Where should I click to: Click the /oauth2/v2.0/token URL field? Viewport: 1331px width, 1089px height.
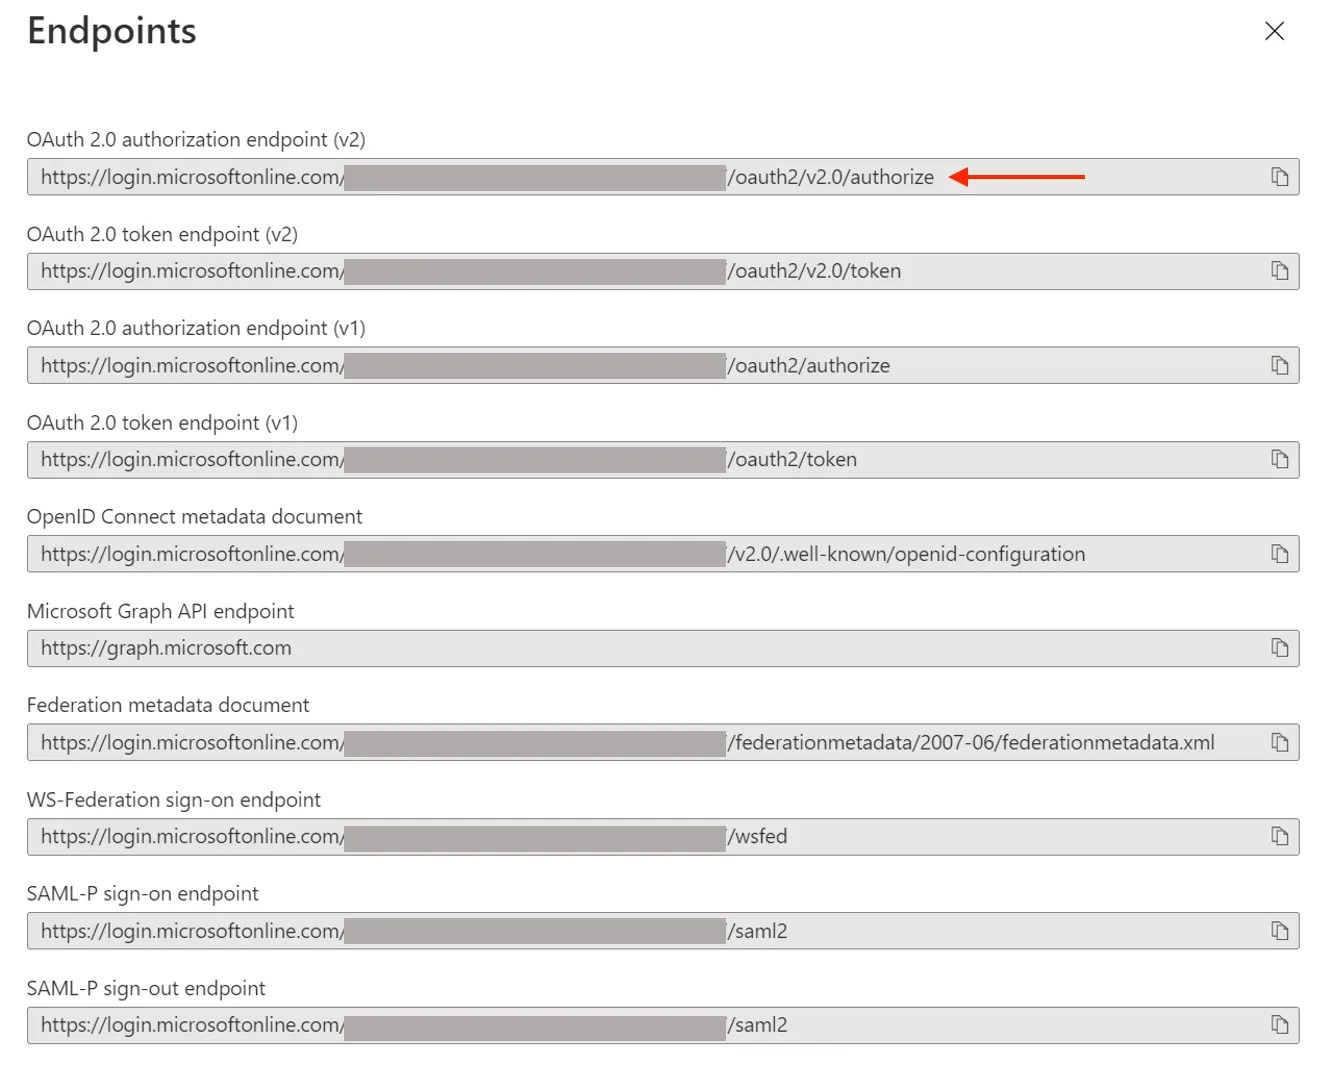coord(663,271)
